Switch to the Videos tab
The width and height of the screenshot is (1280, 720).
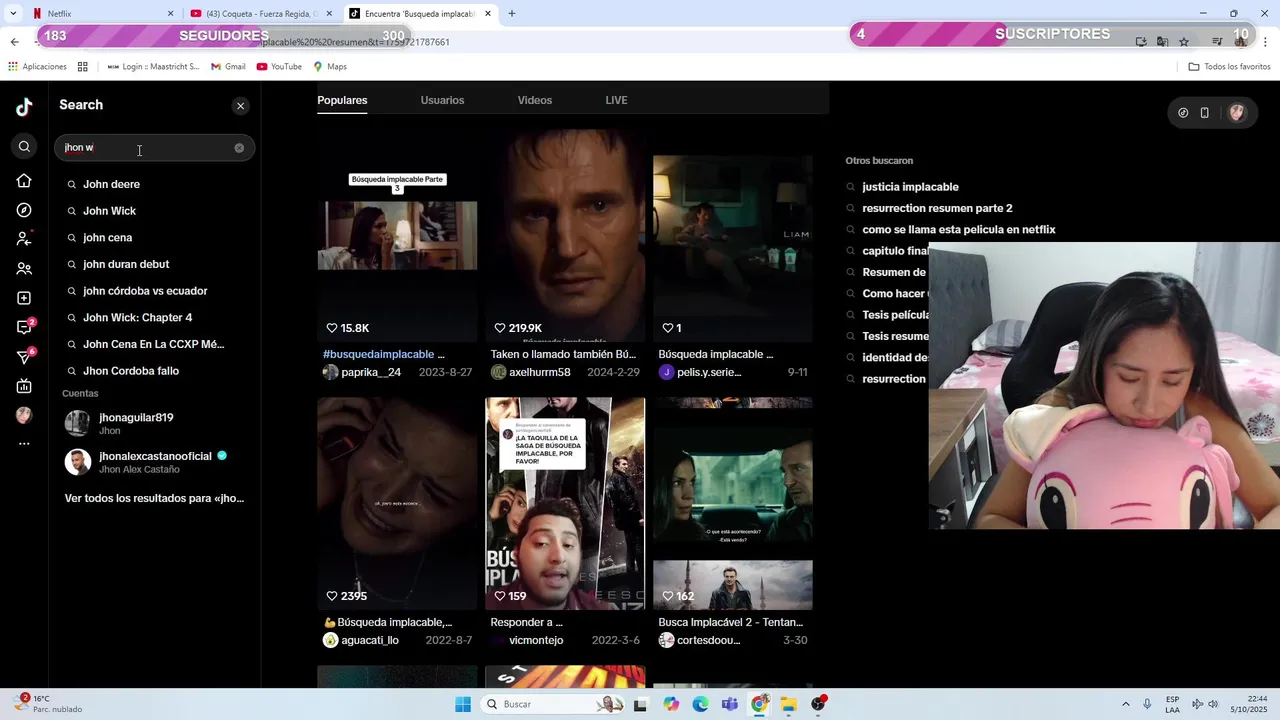pyautogui.click(x=535, y=100)
